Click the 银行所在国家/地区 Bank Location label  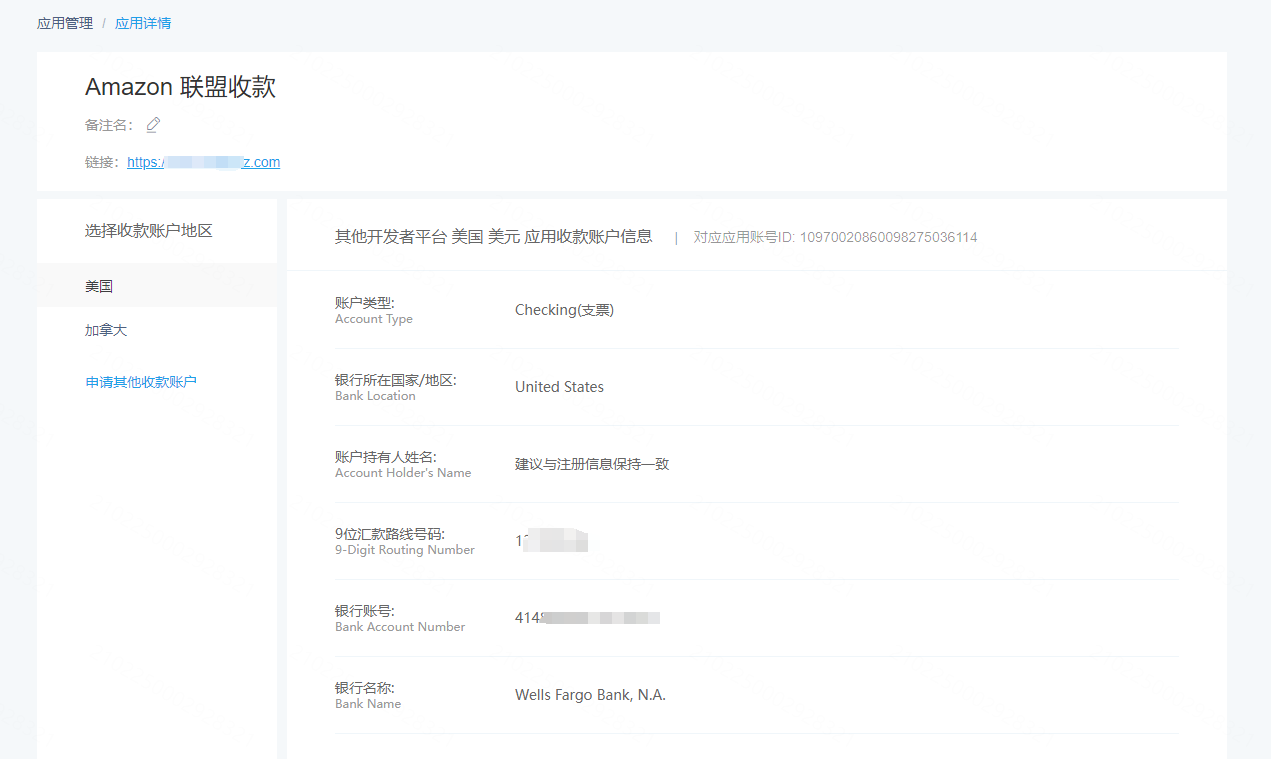coord(395,387)
